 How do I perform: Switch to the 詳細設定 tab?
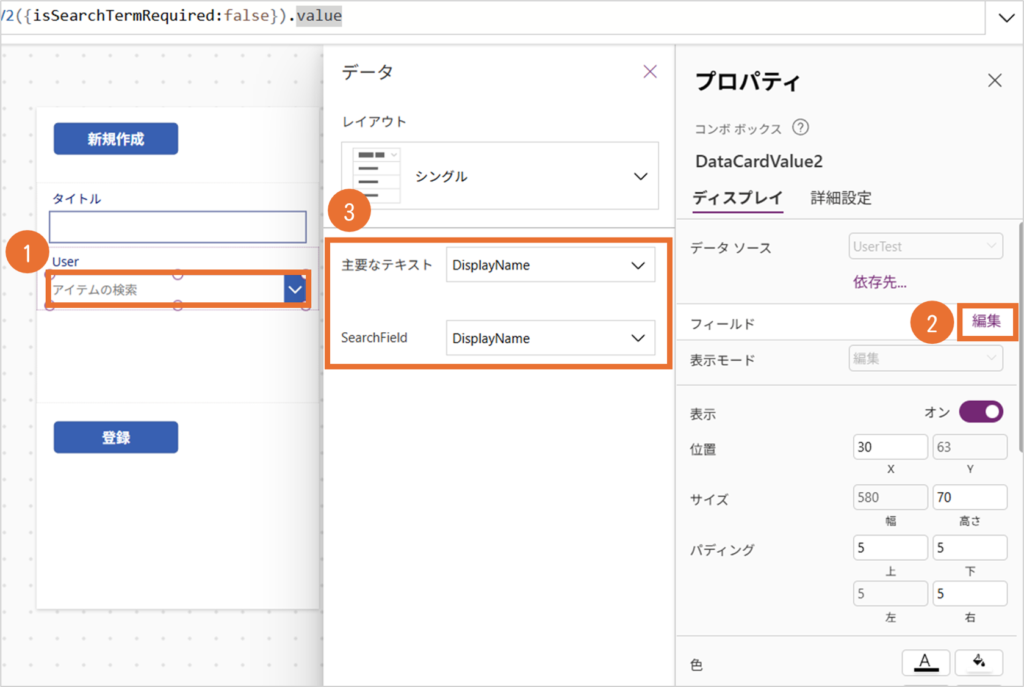tap(840, 198)
